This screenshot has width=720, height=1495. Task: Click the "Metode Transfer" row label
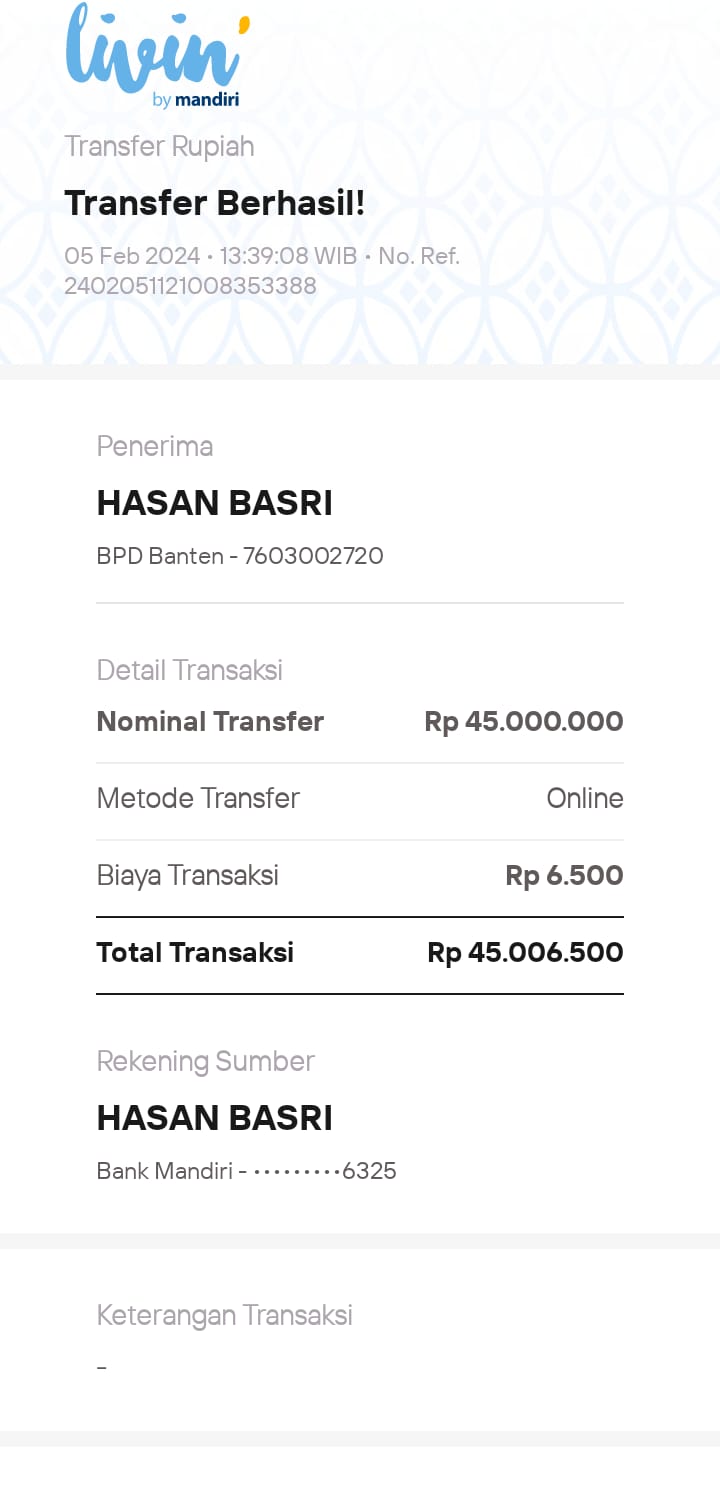(x=198, y=798)
